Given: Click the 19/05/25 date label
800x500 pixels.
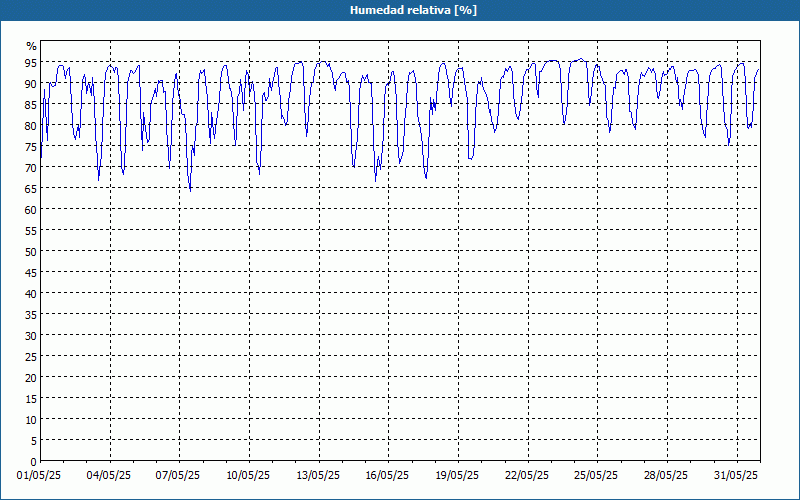Looking at the screenshot, I should tap(457, 476).
